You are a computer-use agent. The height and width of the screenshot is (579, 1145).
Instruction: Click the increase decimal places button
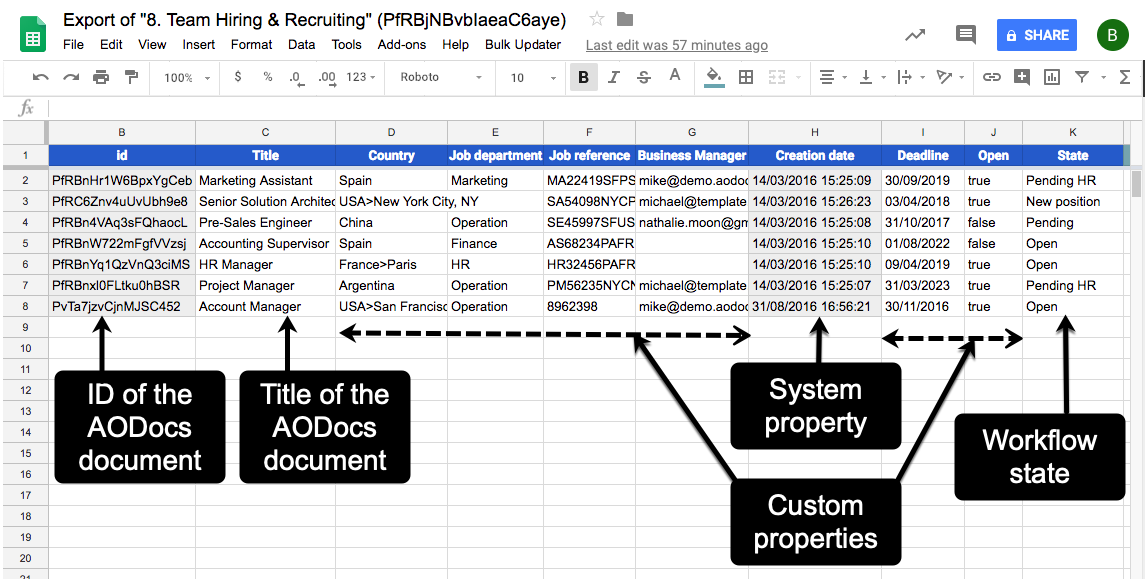pyautogui.click(x=327, y=77)
